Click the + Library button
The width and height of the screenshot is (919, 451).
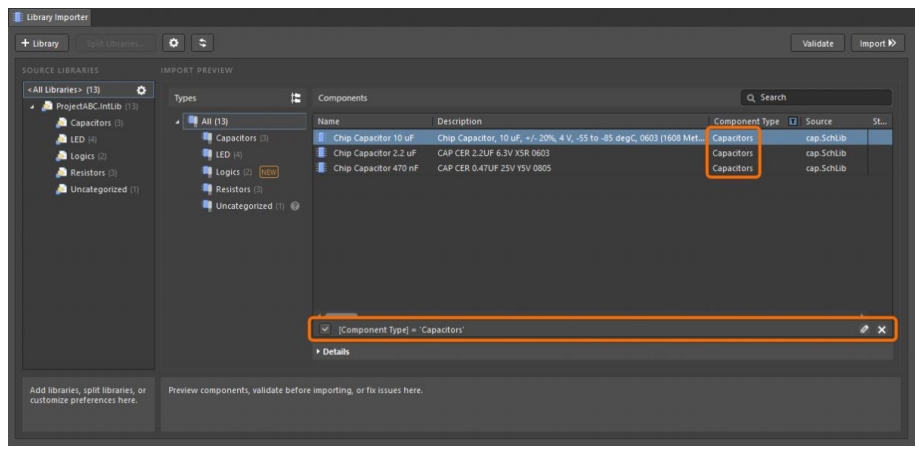(x=42, y=43)
